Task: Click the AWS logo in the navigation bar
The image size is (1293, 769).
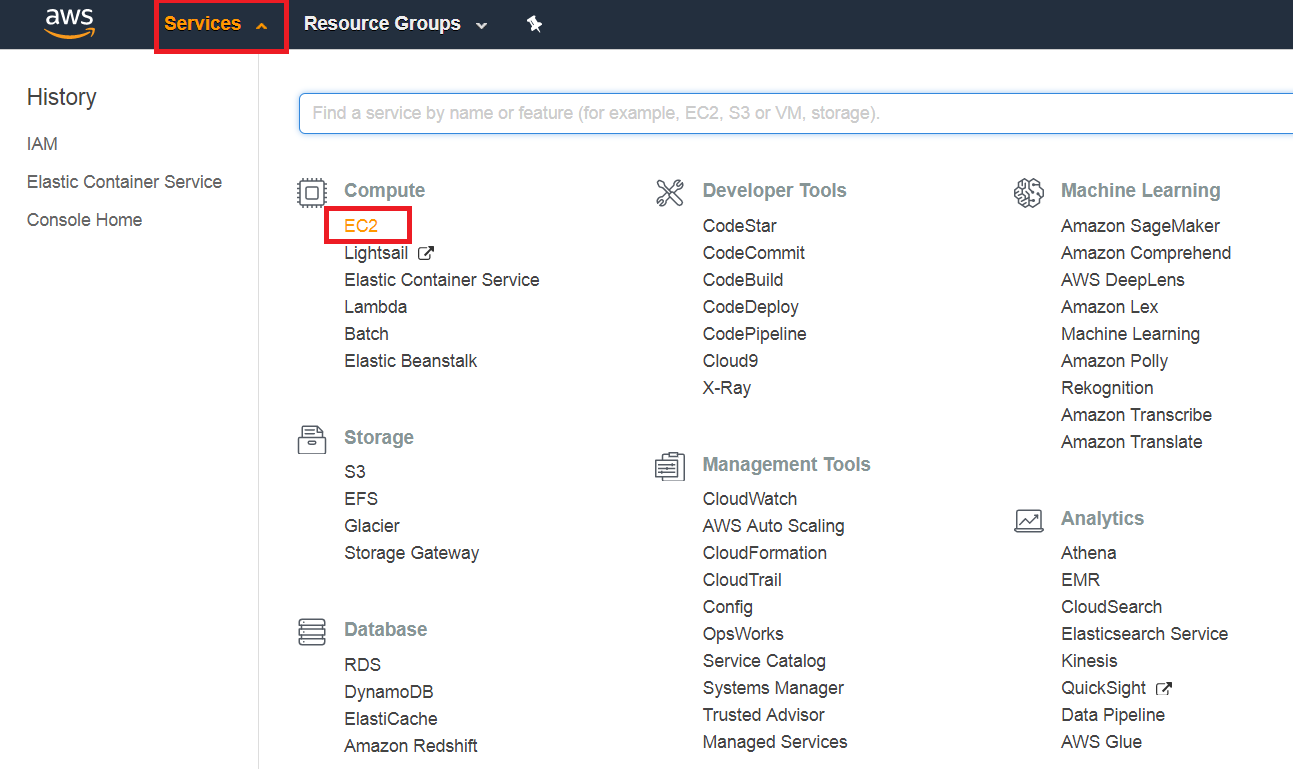Action: (68, 23)
